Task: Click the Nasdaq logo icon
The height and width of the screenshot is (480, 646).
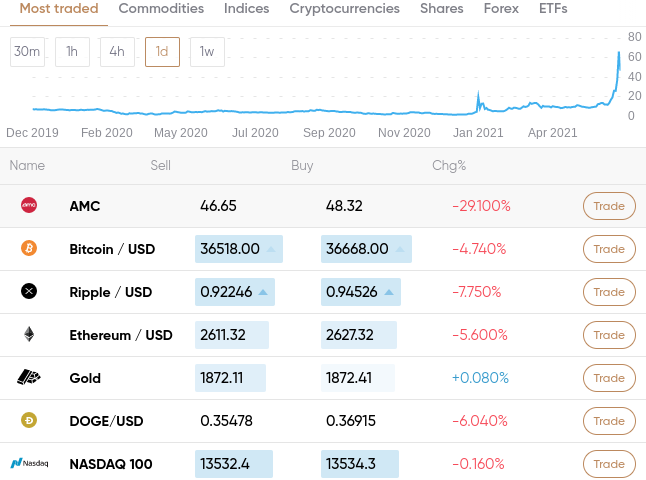Action: click(x=29, y=463)
